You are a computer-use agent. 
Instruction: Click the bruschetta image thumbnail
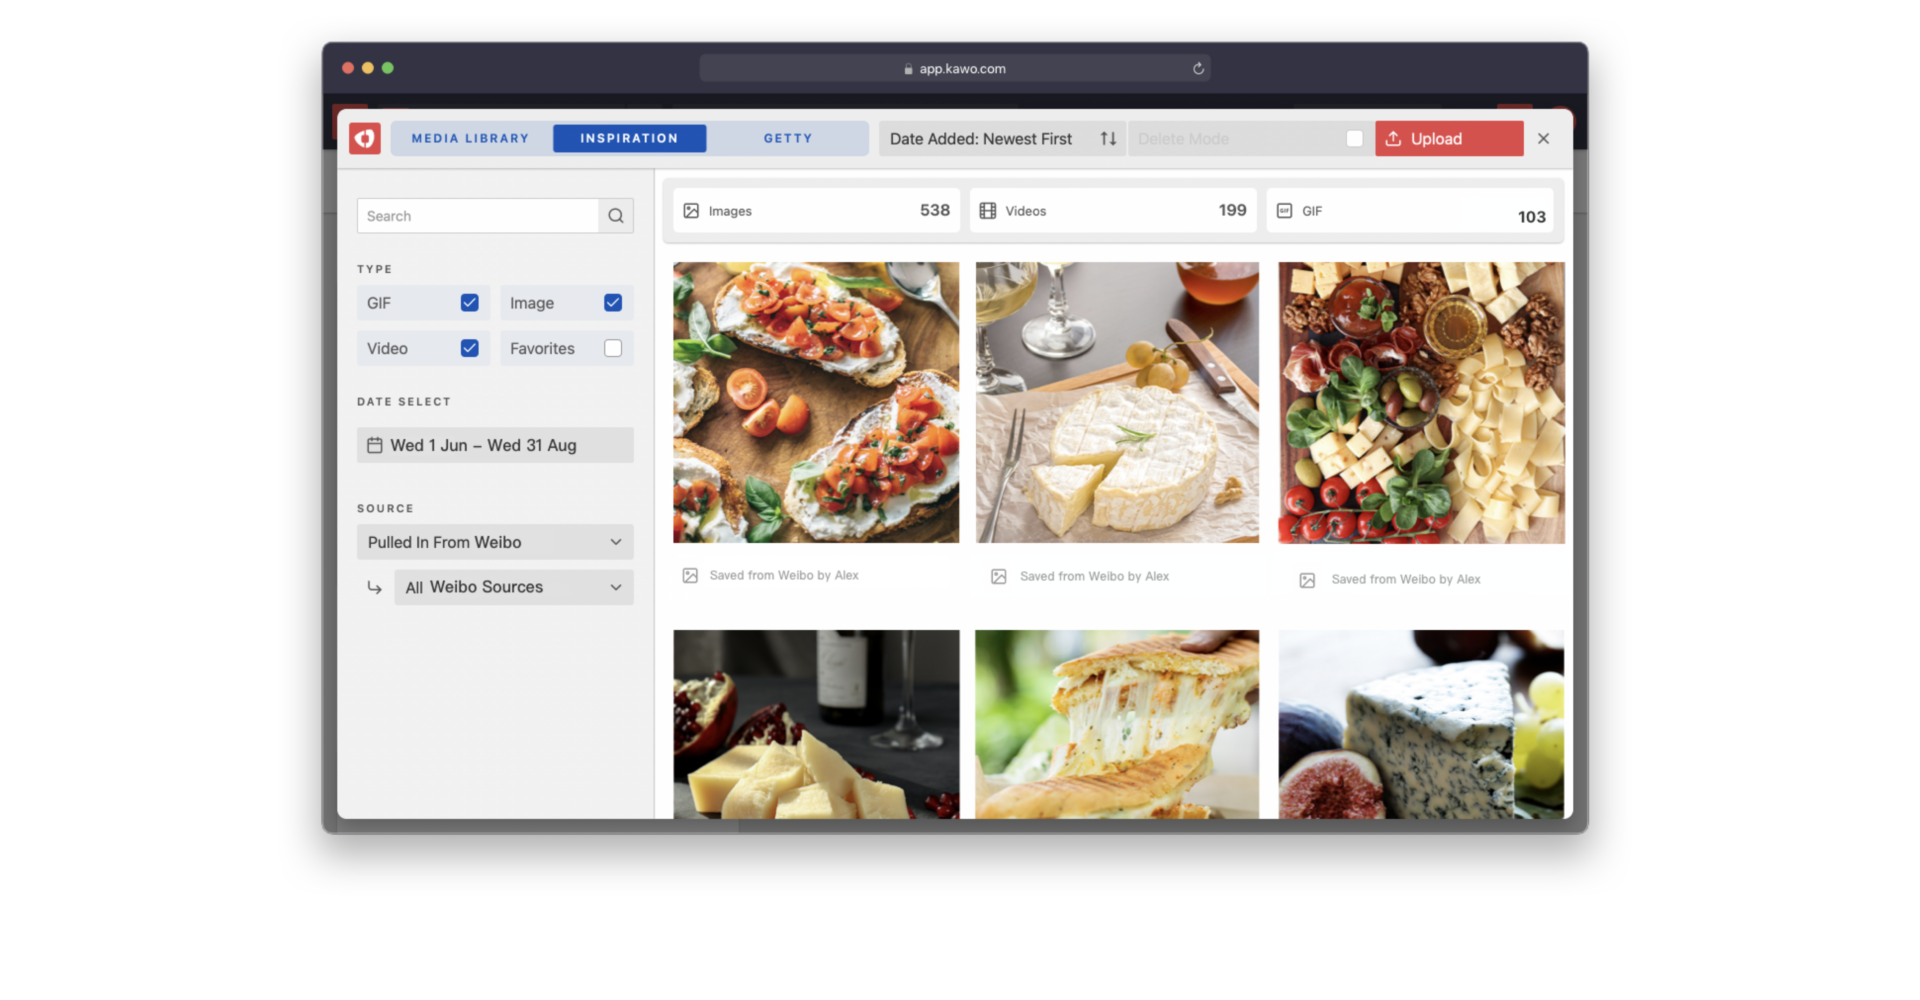pos(815,402)
